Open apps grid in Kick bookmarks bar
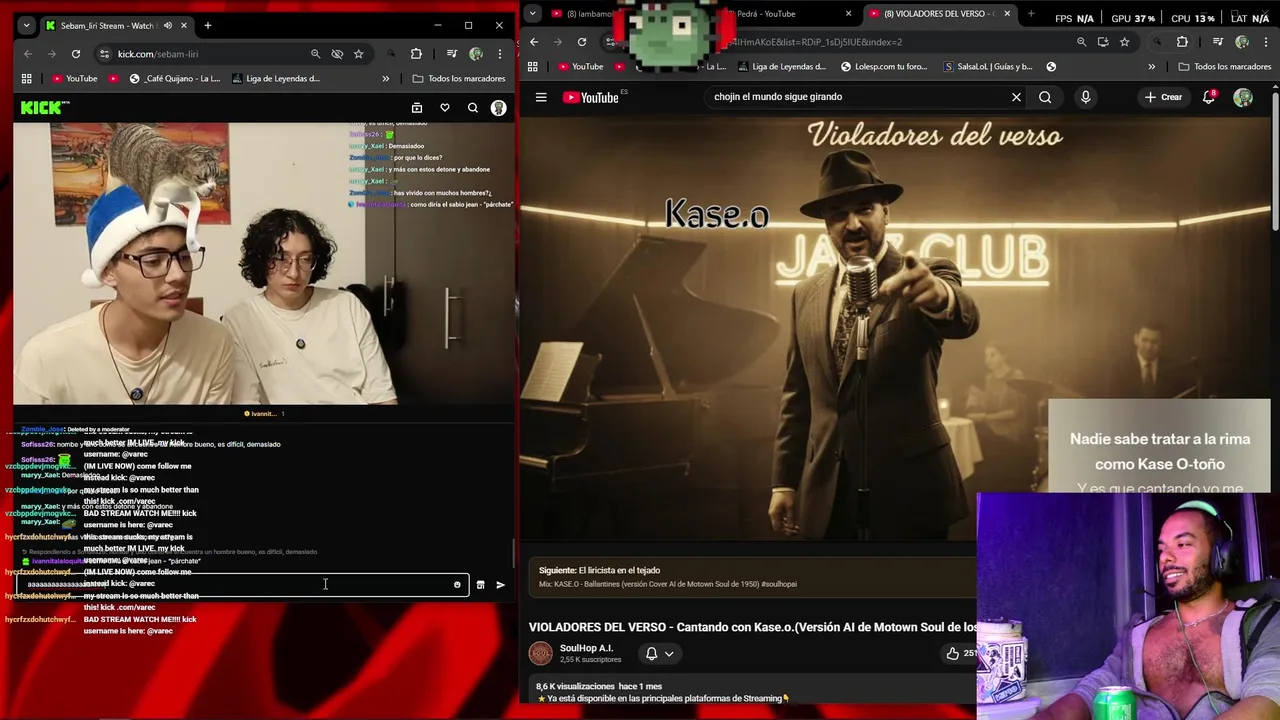 [27, 78]
